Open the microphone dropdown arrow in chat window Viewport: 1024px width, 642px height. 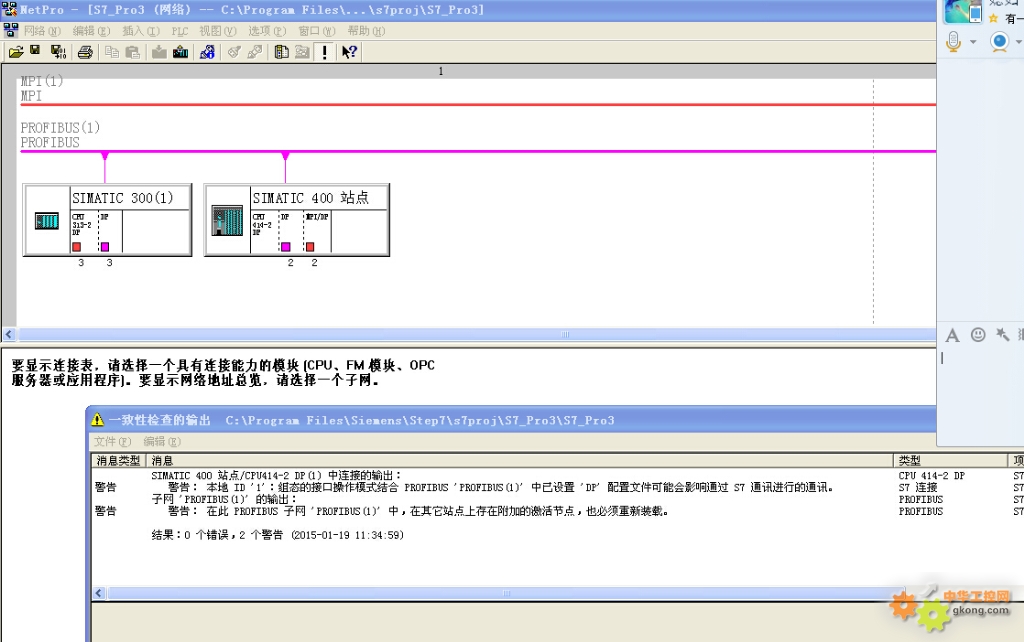pos(972,42)
